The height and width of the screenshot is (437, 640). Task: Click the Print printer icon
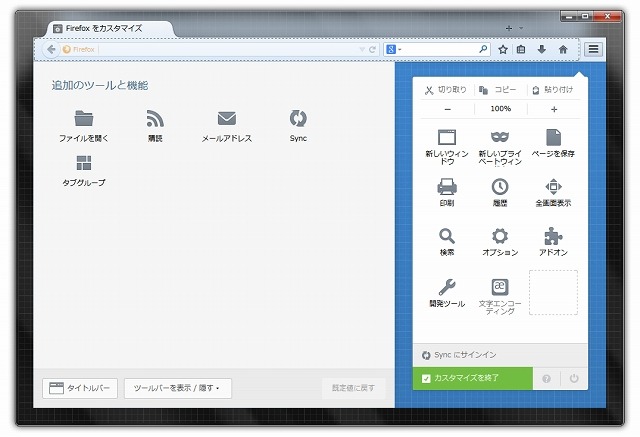(447, 186)
